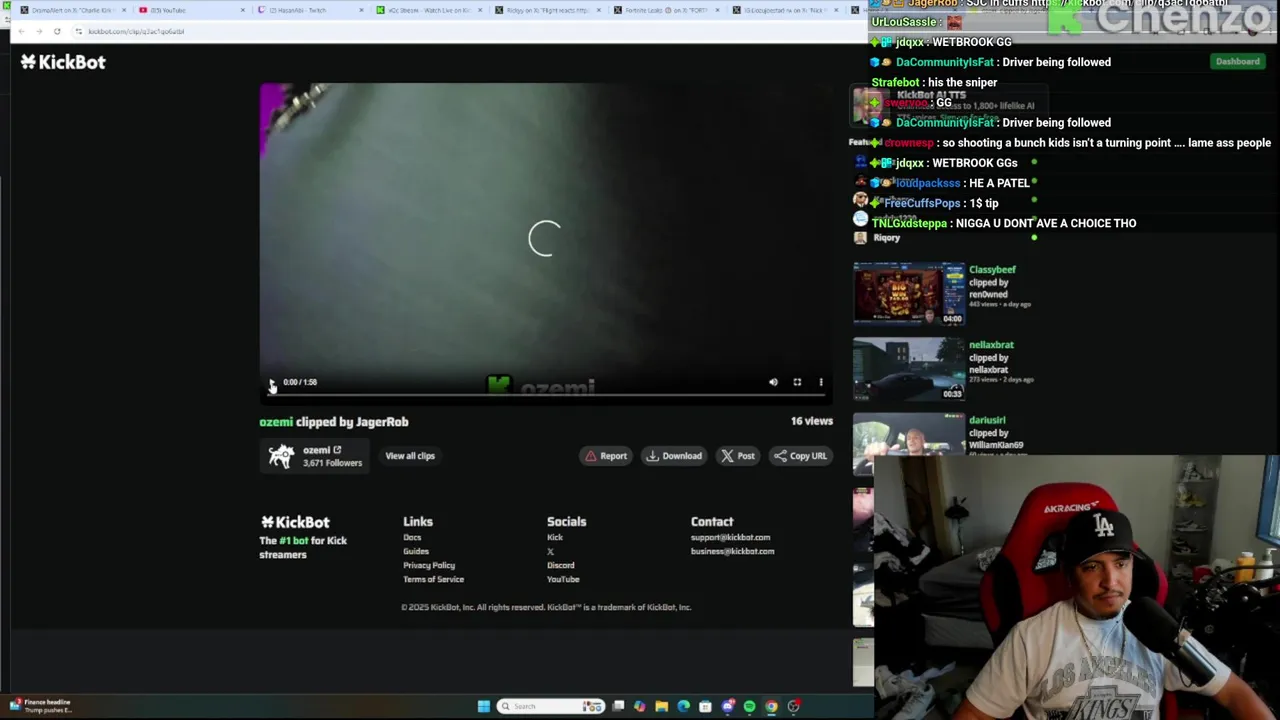Open the Privacy Policy link
The image size is (1280, 720).
tap(429, 565)
